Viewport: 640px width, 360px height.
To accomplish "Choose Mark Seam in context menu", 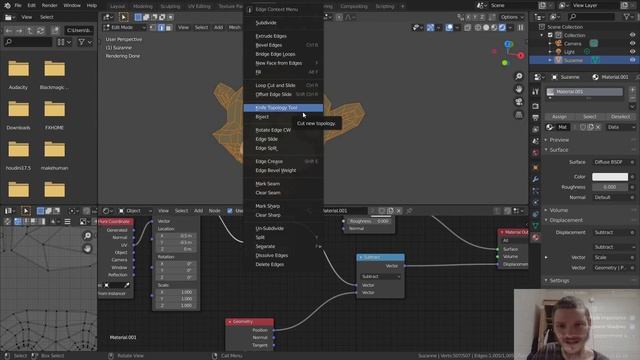I will pyautogui.click(x=283, y=184).
